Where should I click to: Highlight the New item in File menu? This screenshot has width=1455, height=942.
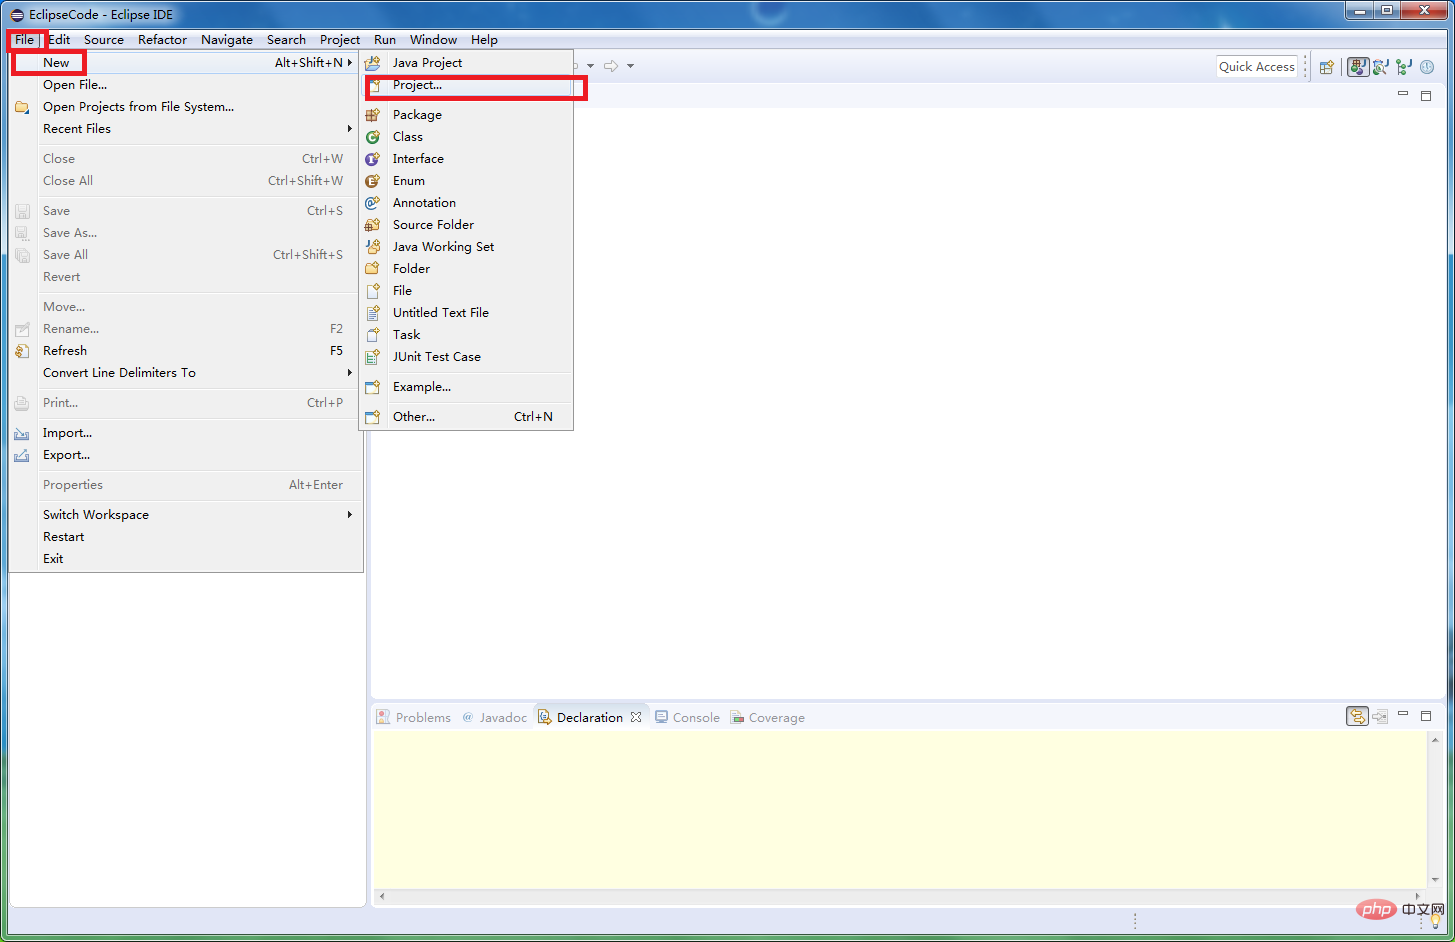pyautogui.click(x=185, y=62)
